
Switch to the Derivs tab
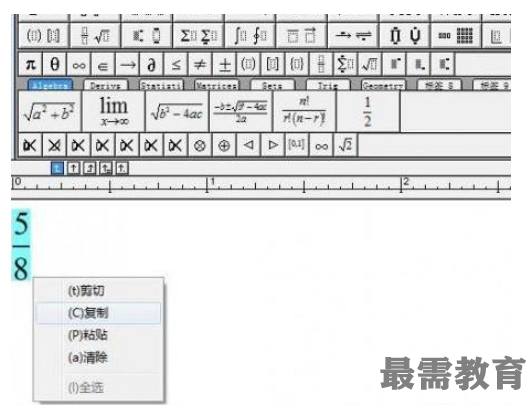click(x=106, y=85)
